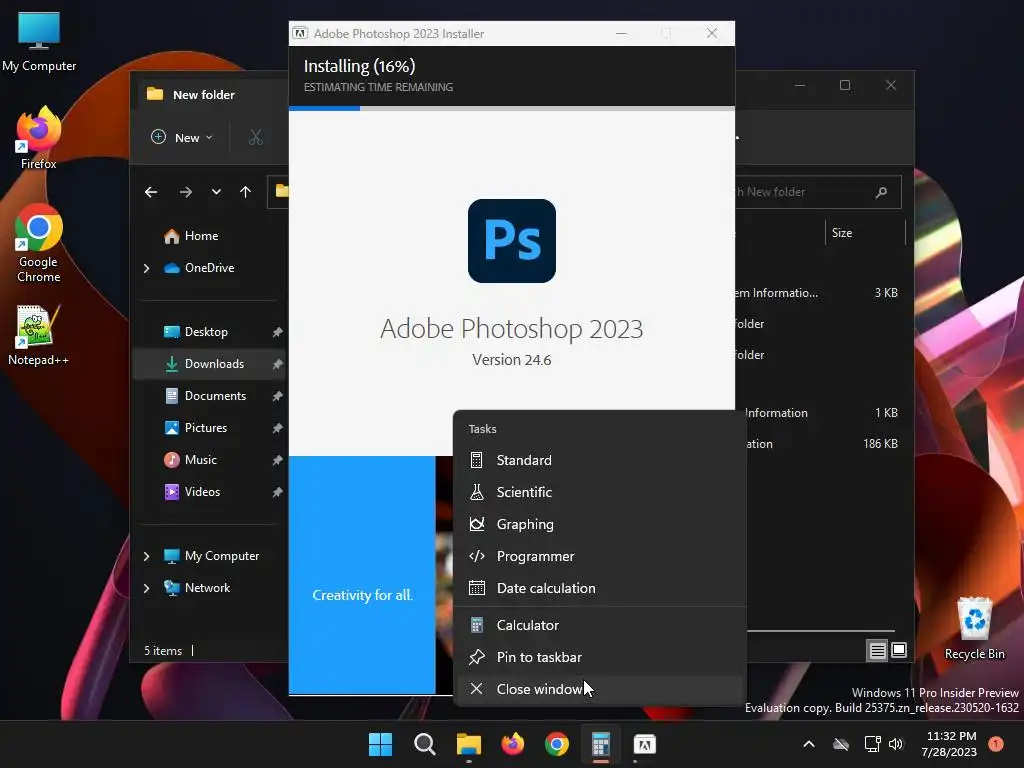This screenshot has height=768, width=1024.
Task: Unpin Music via its pin icon
Action: [x=277, y=460]
